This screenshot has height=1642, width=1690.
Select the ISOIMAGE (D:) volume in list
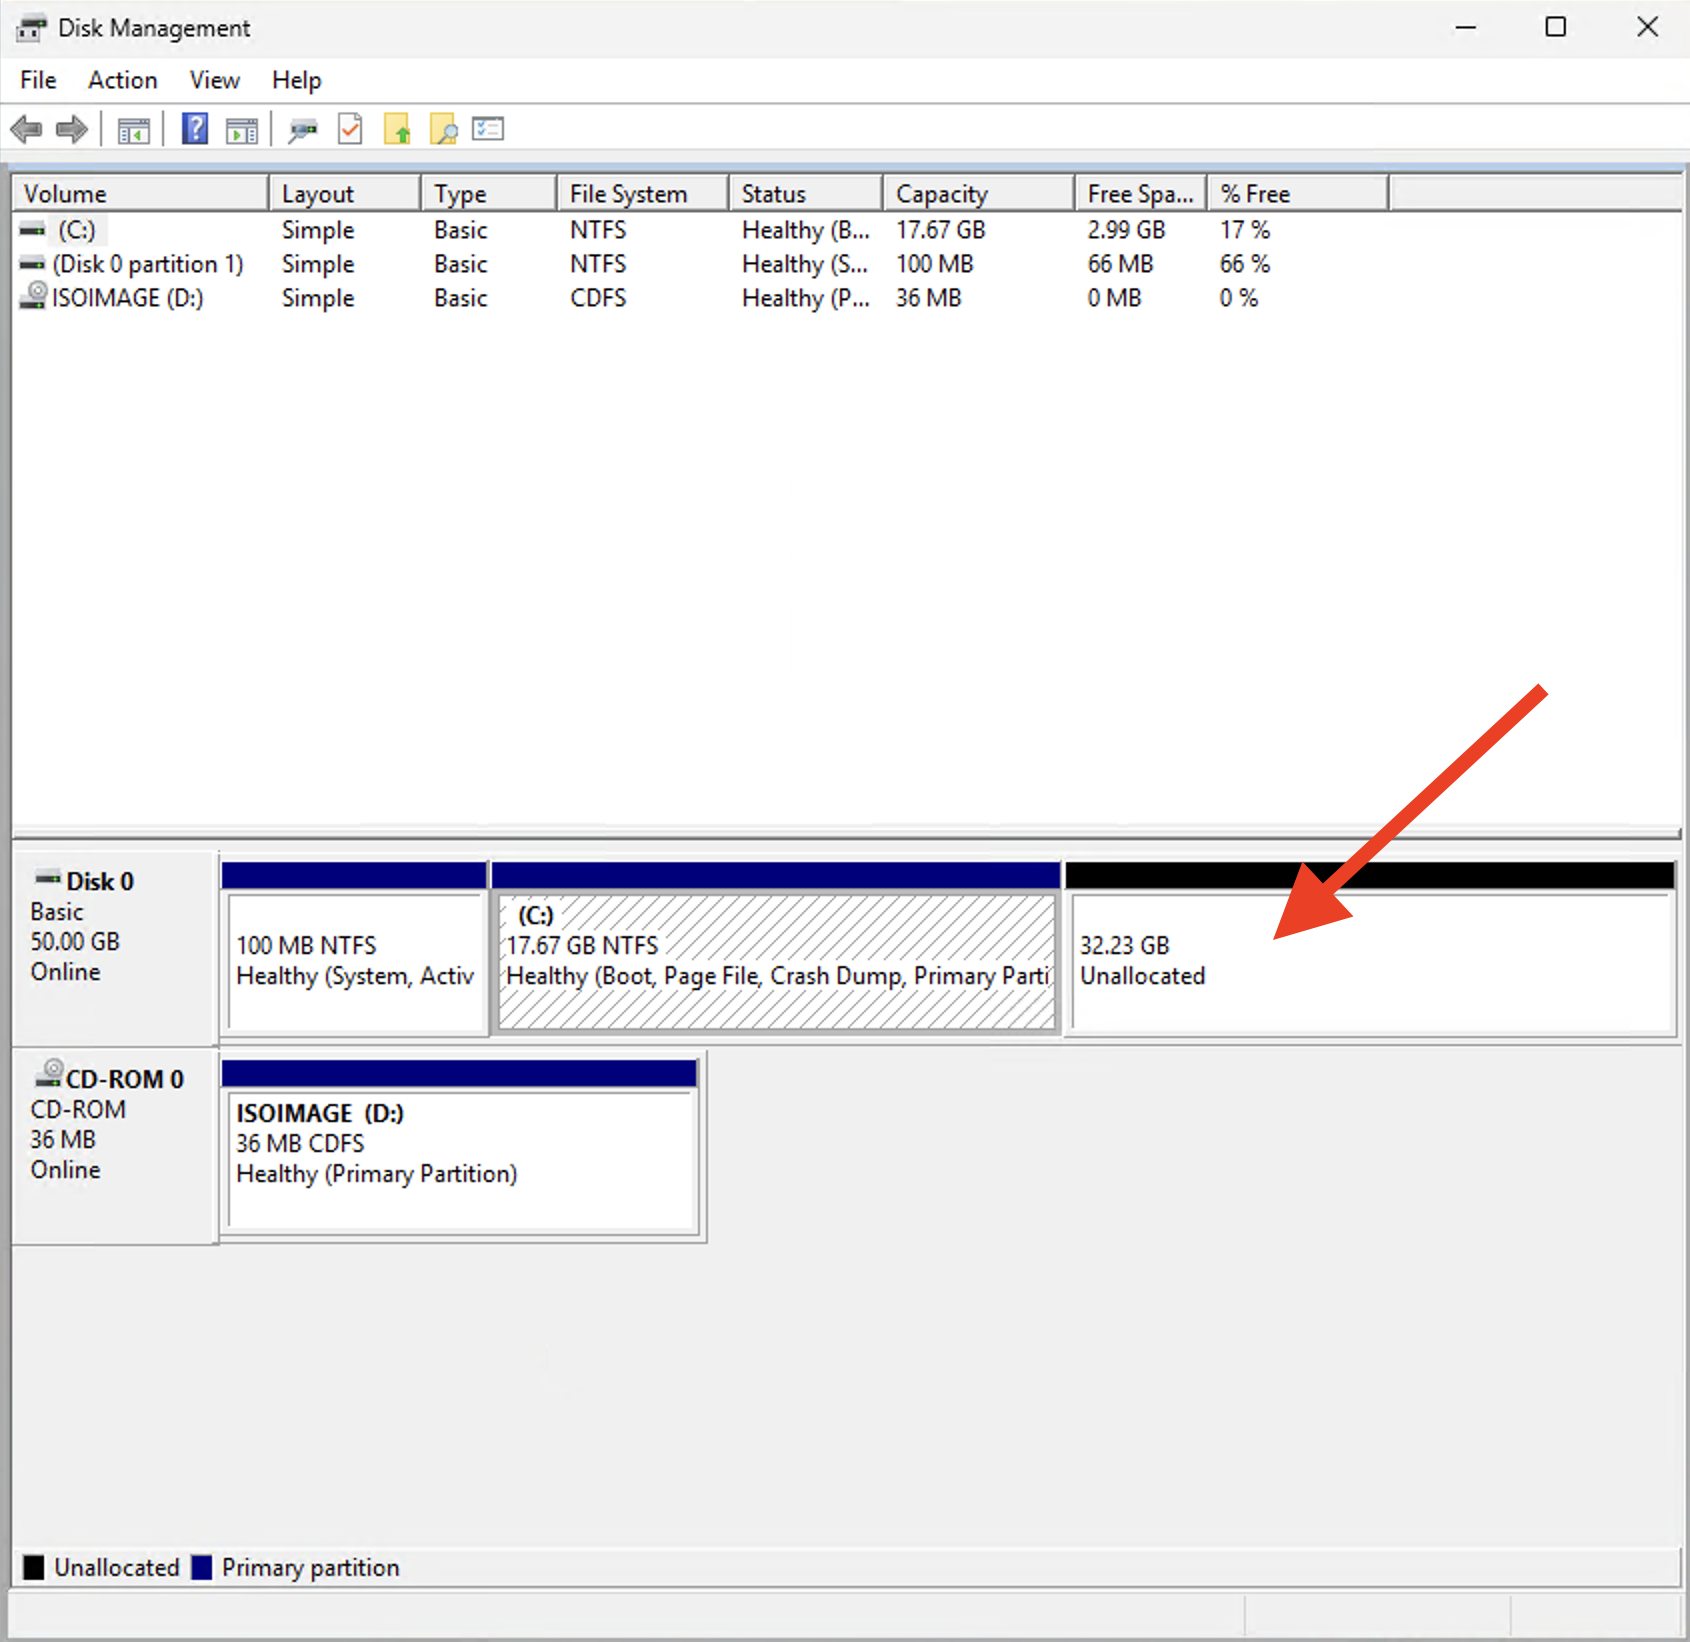click(x=127, y=298)
